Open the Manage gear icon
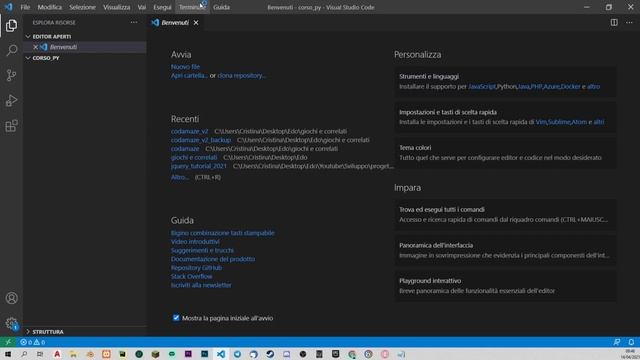Image resolution: width=640 pixels, height=360 pixels. click(11, 324)
